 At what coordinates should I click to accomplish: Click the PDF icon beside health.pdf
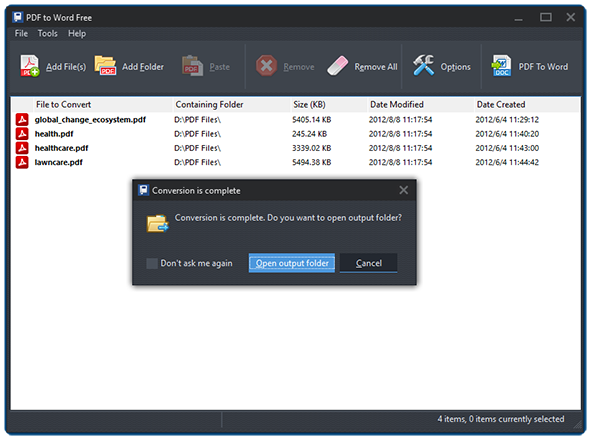pos(22,134)
